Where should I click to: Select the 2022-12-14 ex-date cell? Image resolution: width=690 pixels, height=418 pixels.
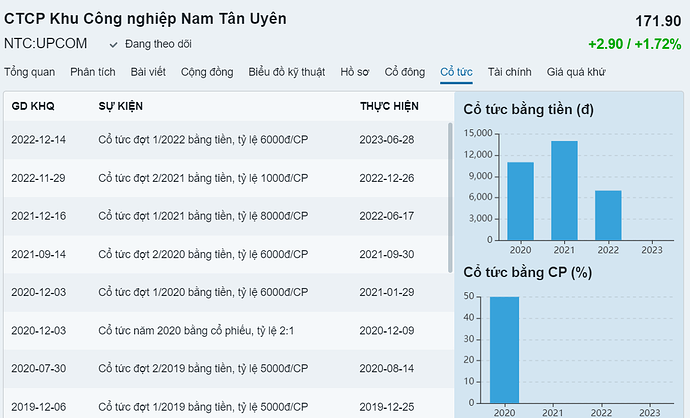point(39,140)
